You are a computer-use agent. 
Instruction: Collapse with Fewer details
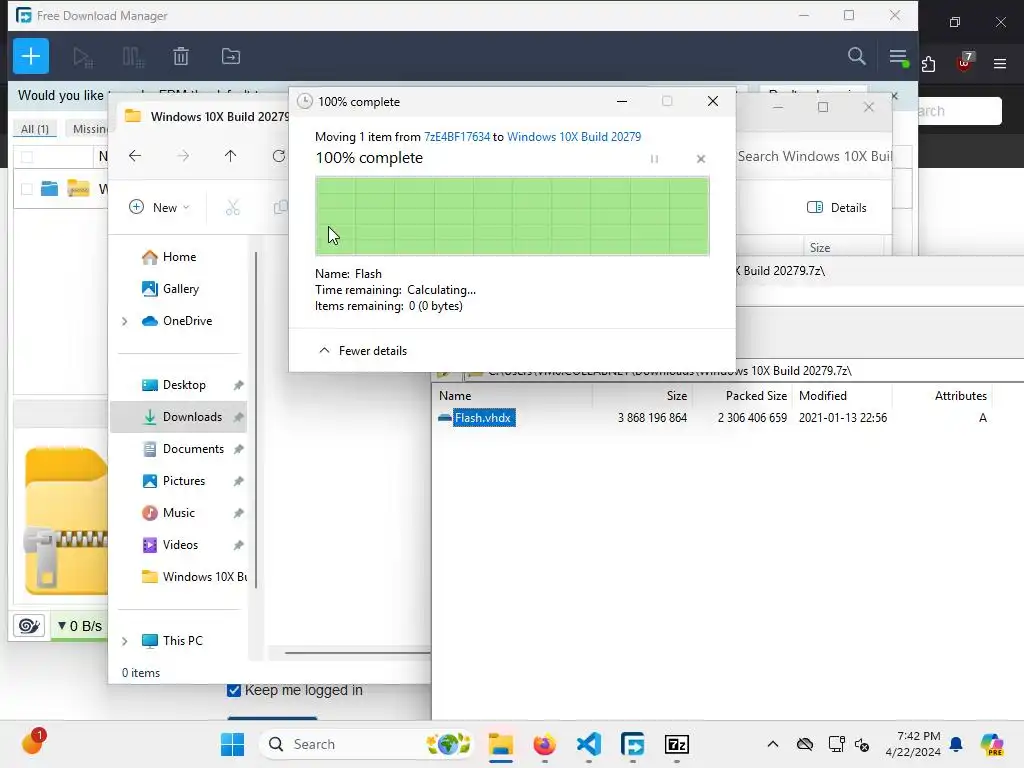pyautogui.click(x=362, y=351)
